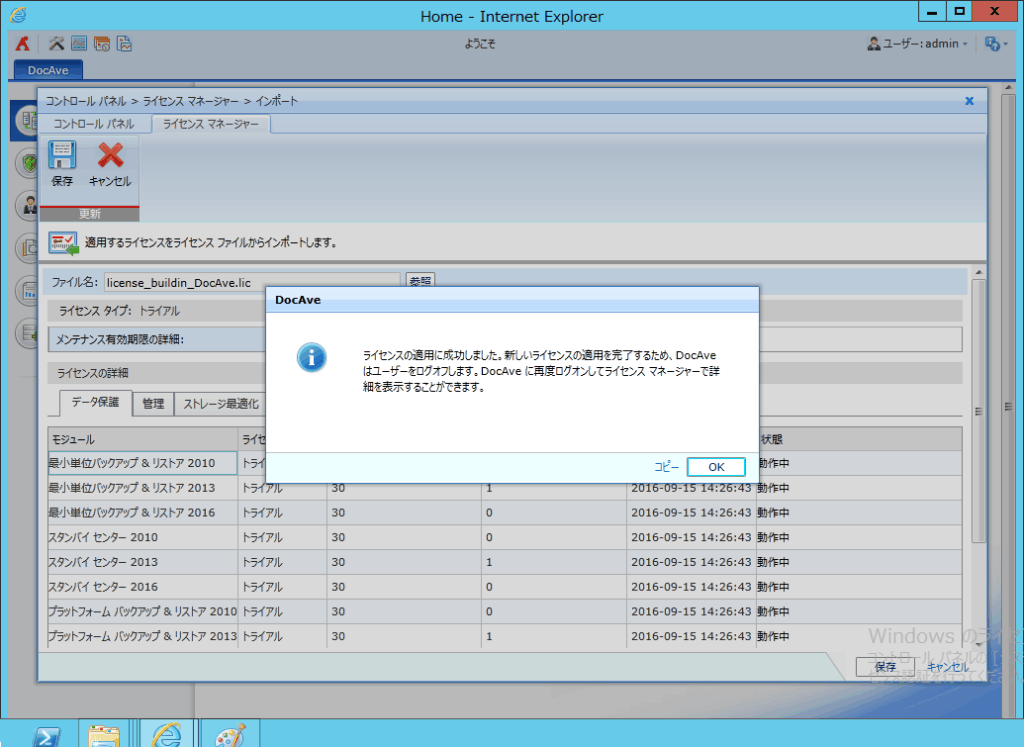Click the ファイル名 input field
The image size is (1024, 747).
point(252,282)
